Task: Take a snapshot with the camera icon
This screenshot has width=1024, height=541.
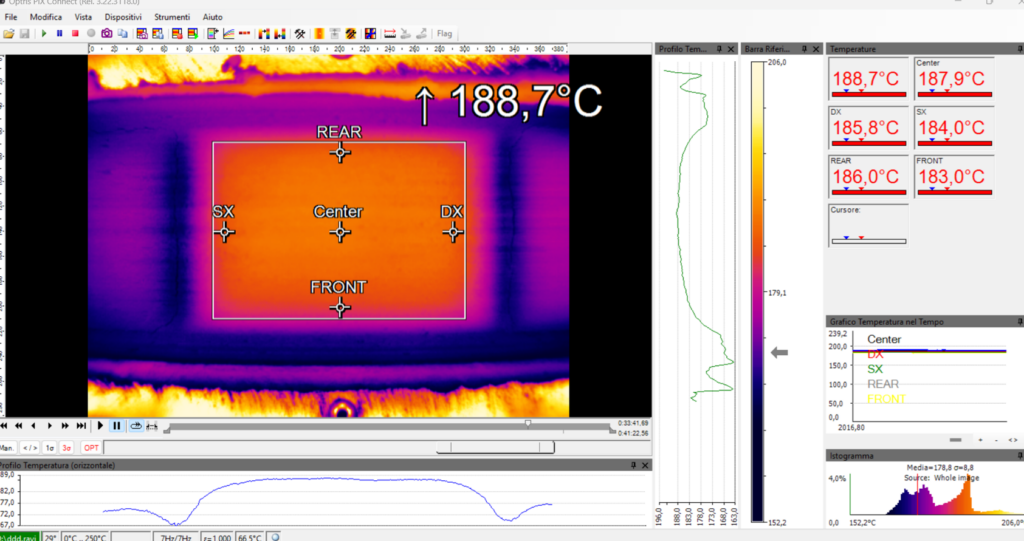Action: (x=106, y=33)
